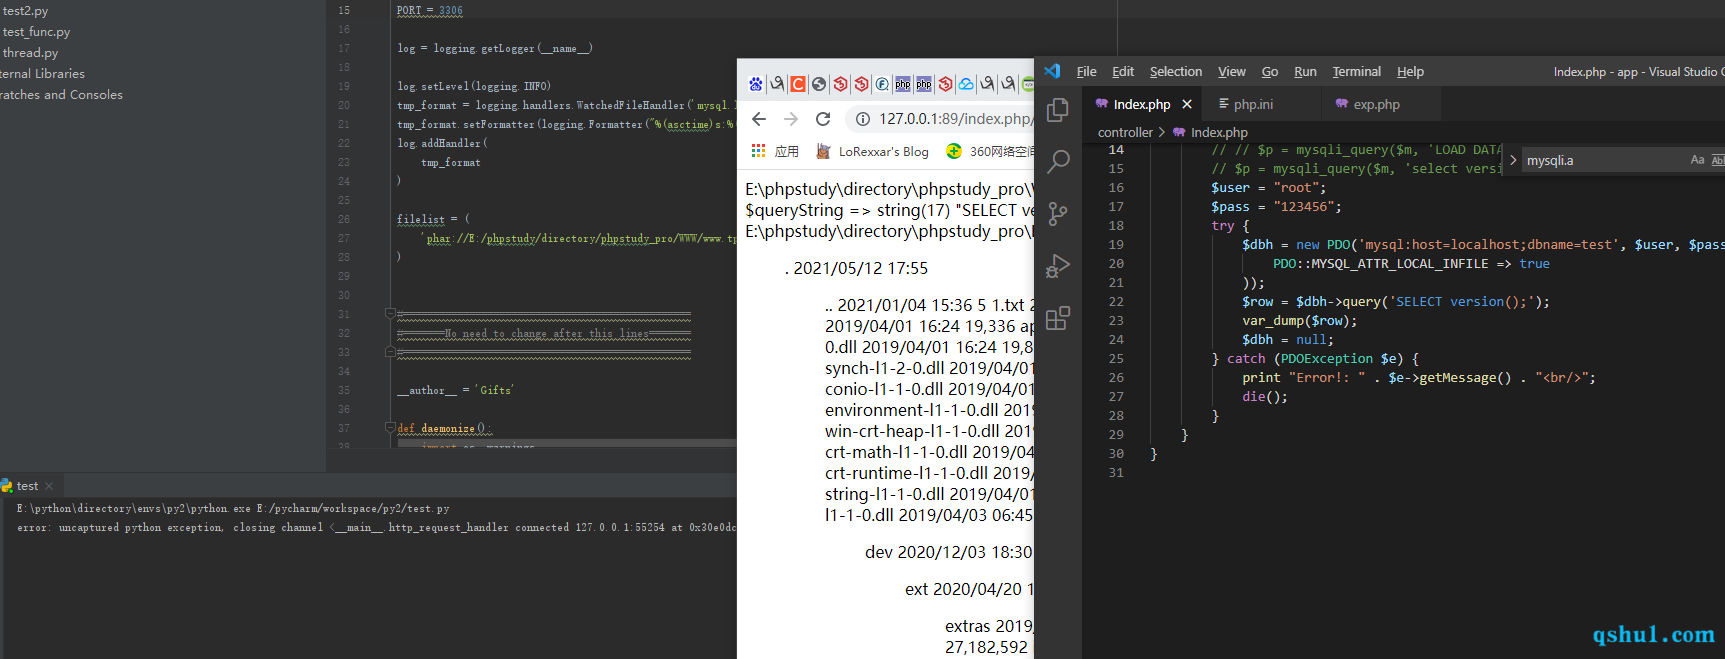The image size is (1725, 659).
Task: Switch to the orange C browser tab
Action: coord(798,84)
